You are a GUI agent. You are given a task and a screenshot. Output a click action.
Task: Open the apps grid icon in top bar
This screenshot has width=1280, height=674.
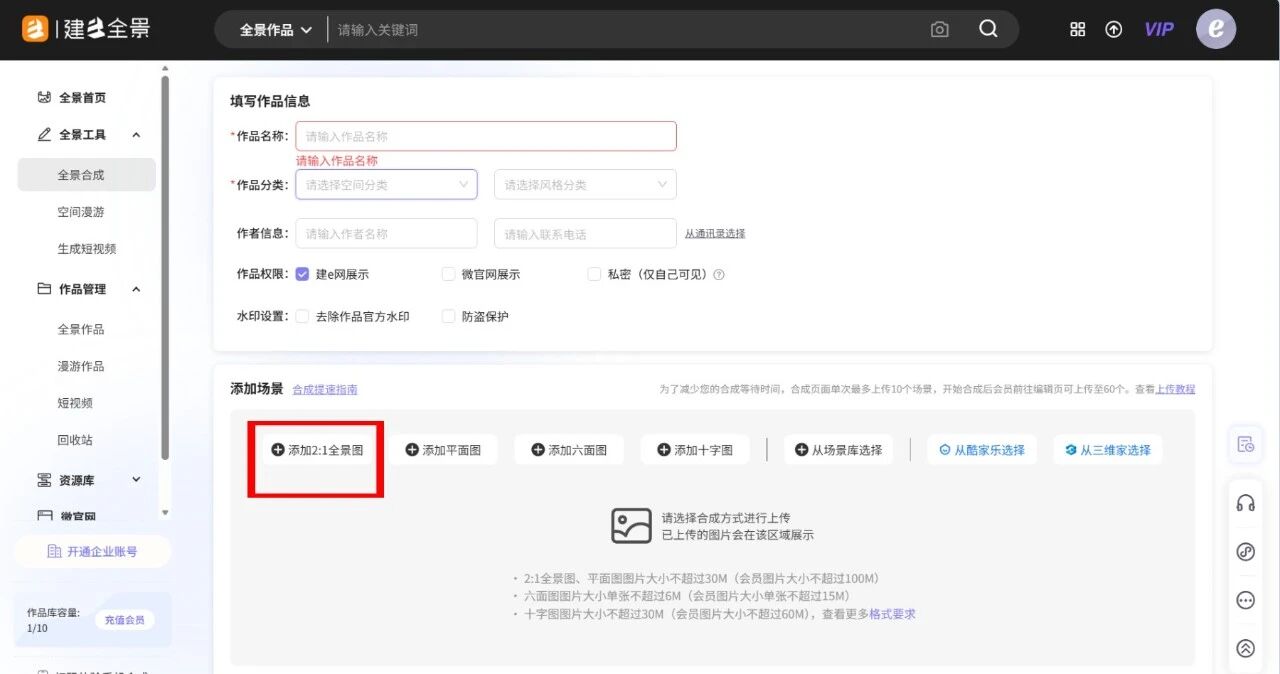(x=1077, y=29)
